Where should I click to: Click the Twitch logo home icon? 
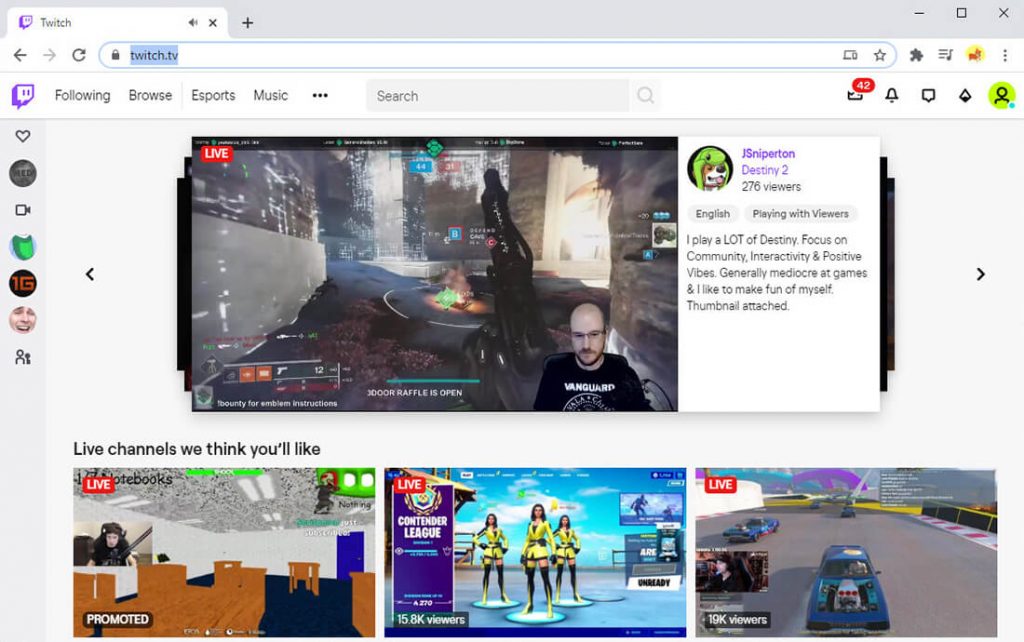tap(23, 95)
